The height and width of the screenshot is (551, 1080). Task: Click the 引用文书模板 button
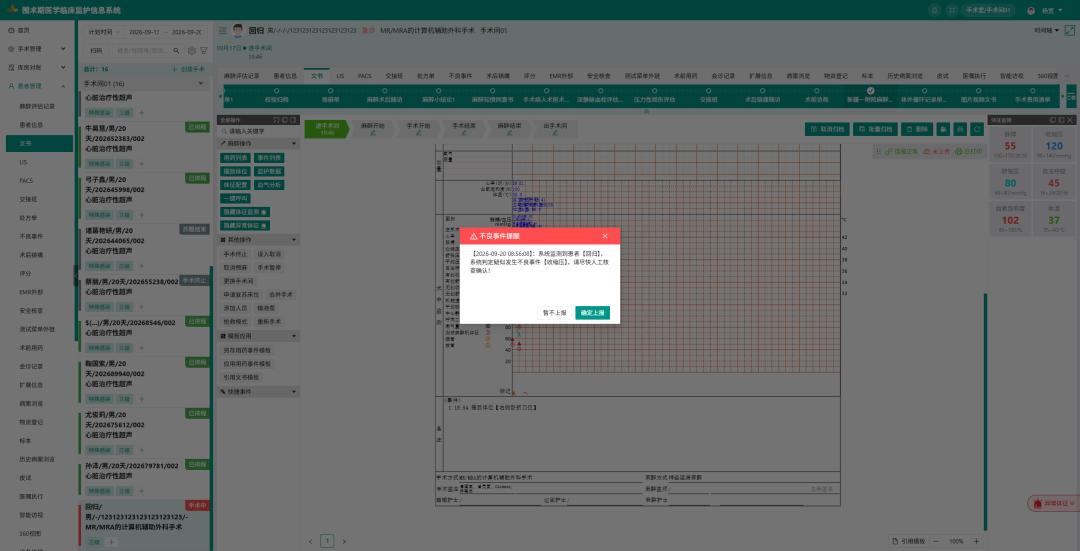241,377
